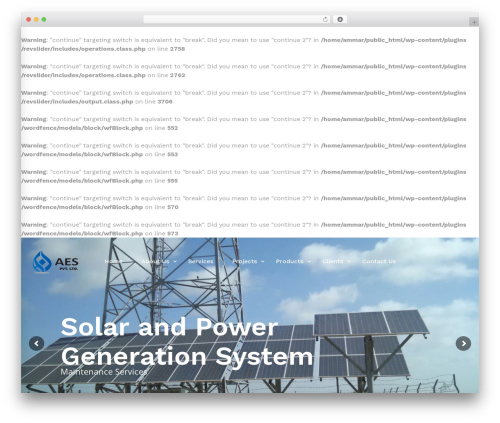Click the Maintenance Services subtitle
Screen dimensions: 500x423
point(104,372)
